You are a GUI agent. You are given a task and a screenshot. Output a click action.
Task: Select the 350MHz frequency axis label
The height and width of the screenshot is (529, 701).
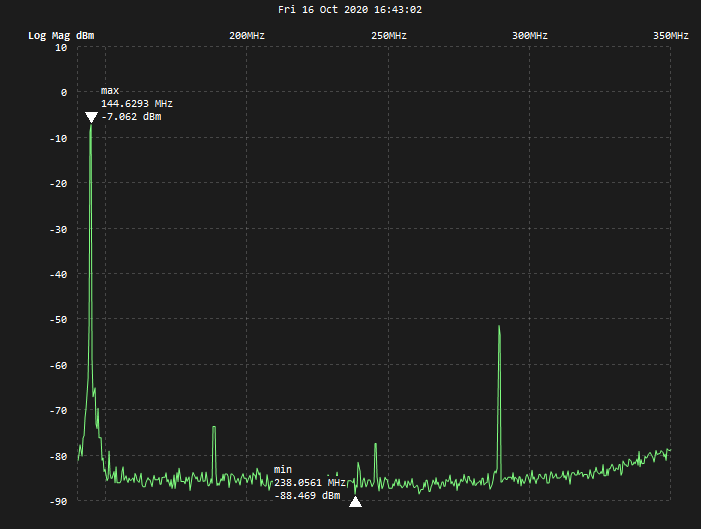click(x=671, y=36)
